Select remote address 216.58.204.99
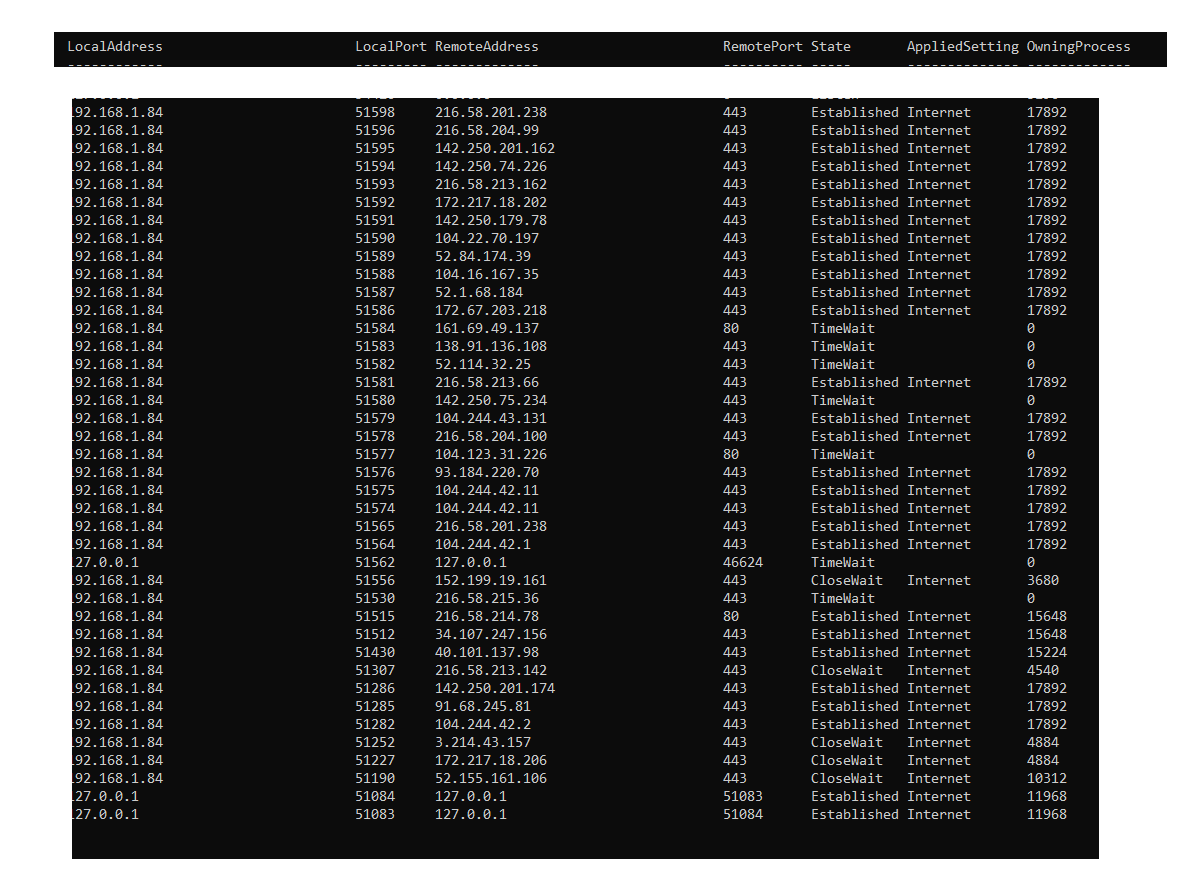This screenshot has width=1184, height=886. point(486,131)
